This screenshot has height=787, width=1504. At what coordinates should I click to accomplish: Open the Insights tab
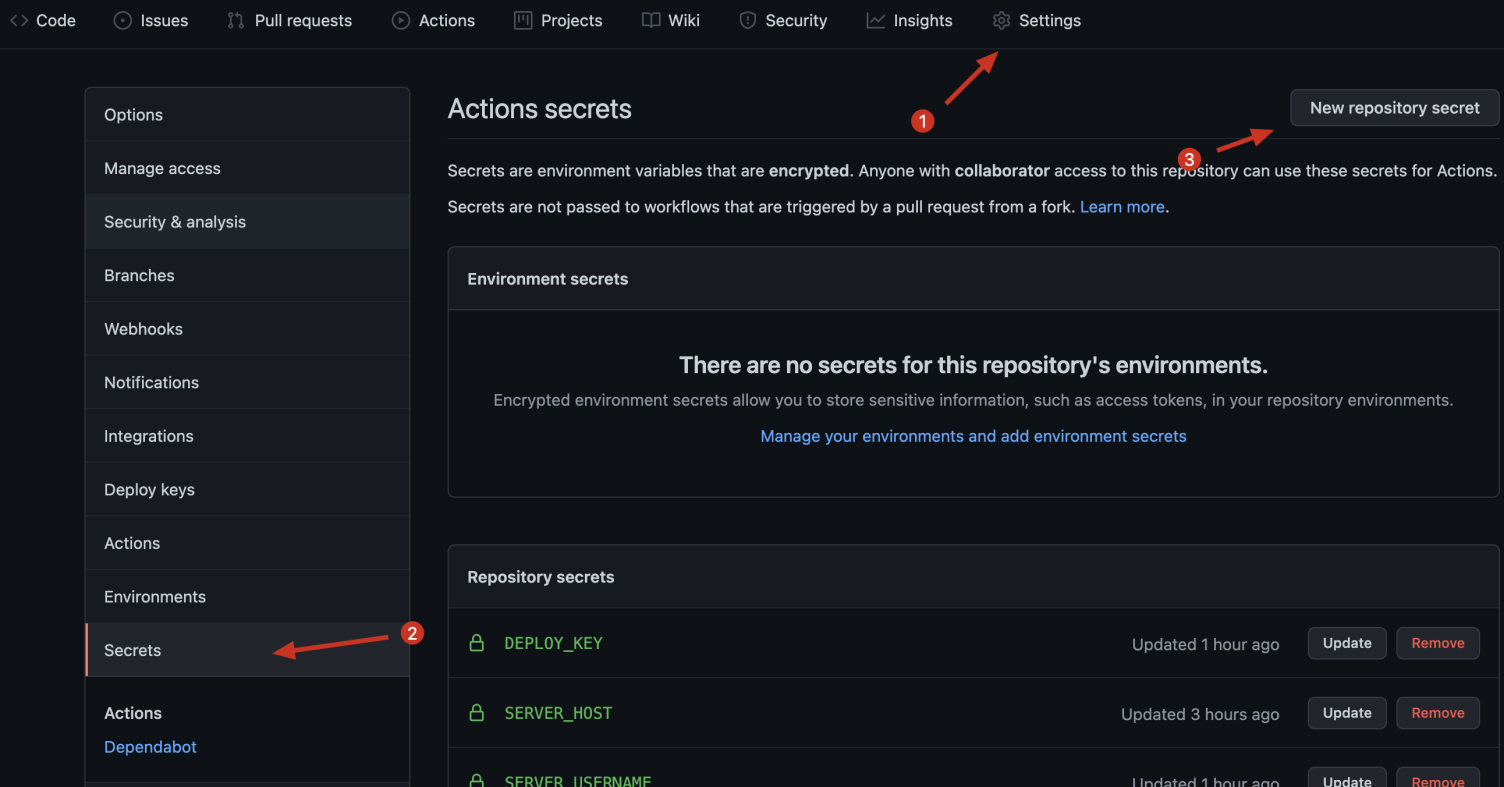[x=909, y=20]
